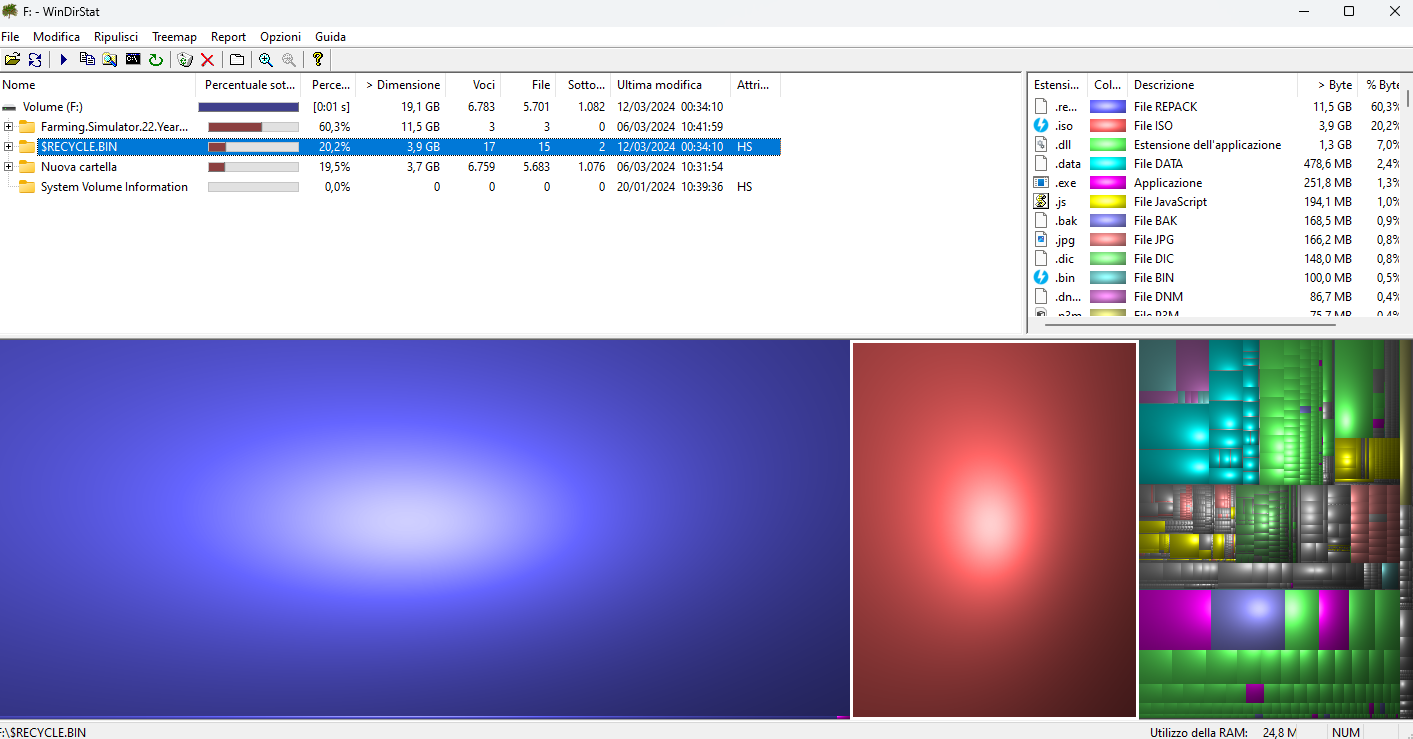1413x739 pixels.
Task: Click the yellow question mark help icon
Action: point(318,60)
